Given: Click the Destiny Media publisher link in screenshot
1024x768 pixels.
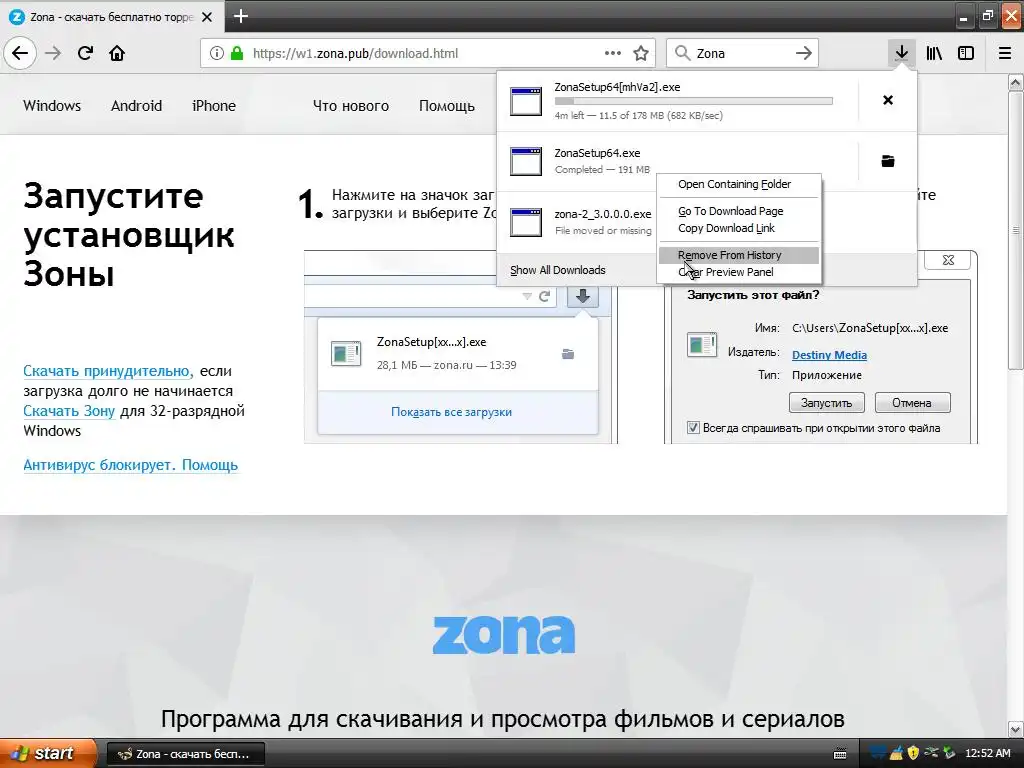Looking at the screenshot, I should 829,355.
